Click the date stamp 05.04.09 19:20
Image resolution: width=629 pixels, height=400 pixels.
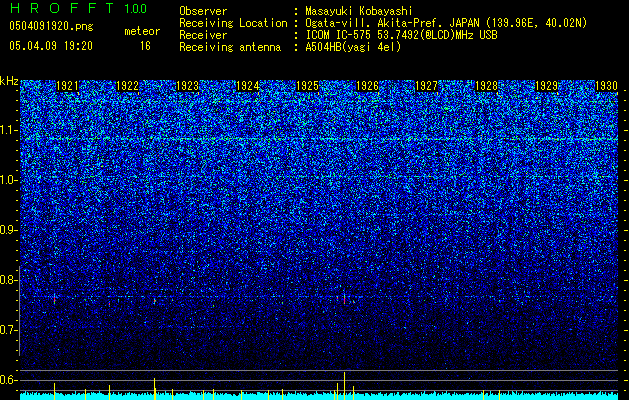coord(51,46)
